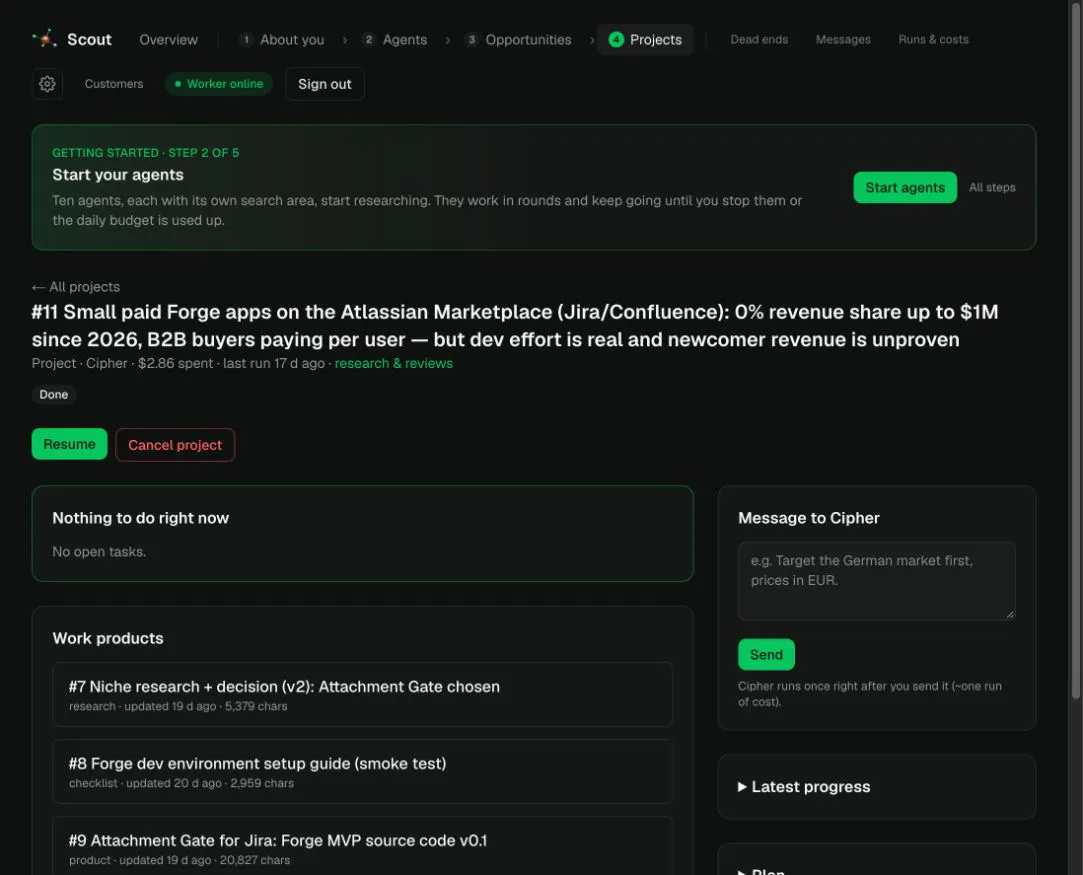Click the Scout logo icon
The height and width of the screenshot is (875, 1083).
point(45,39)
